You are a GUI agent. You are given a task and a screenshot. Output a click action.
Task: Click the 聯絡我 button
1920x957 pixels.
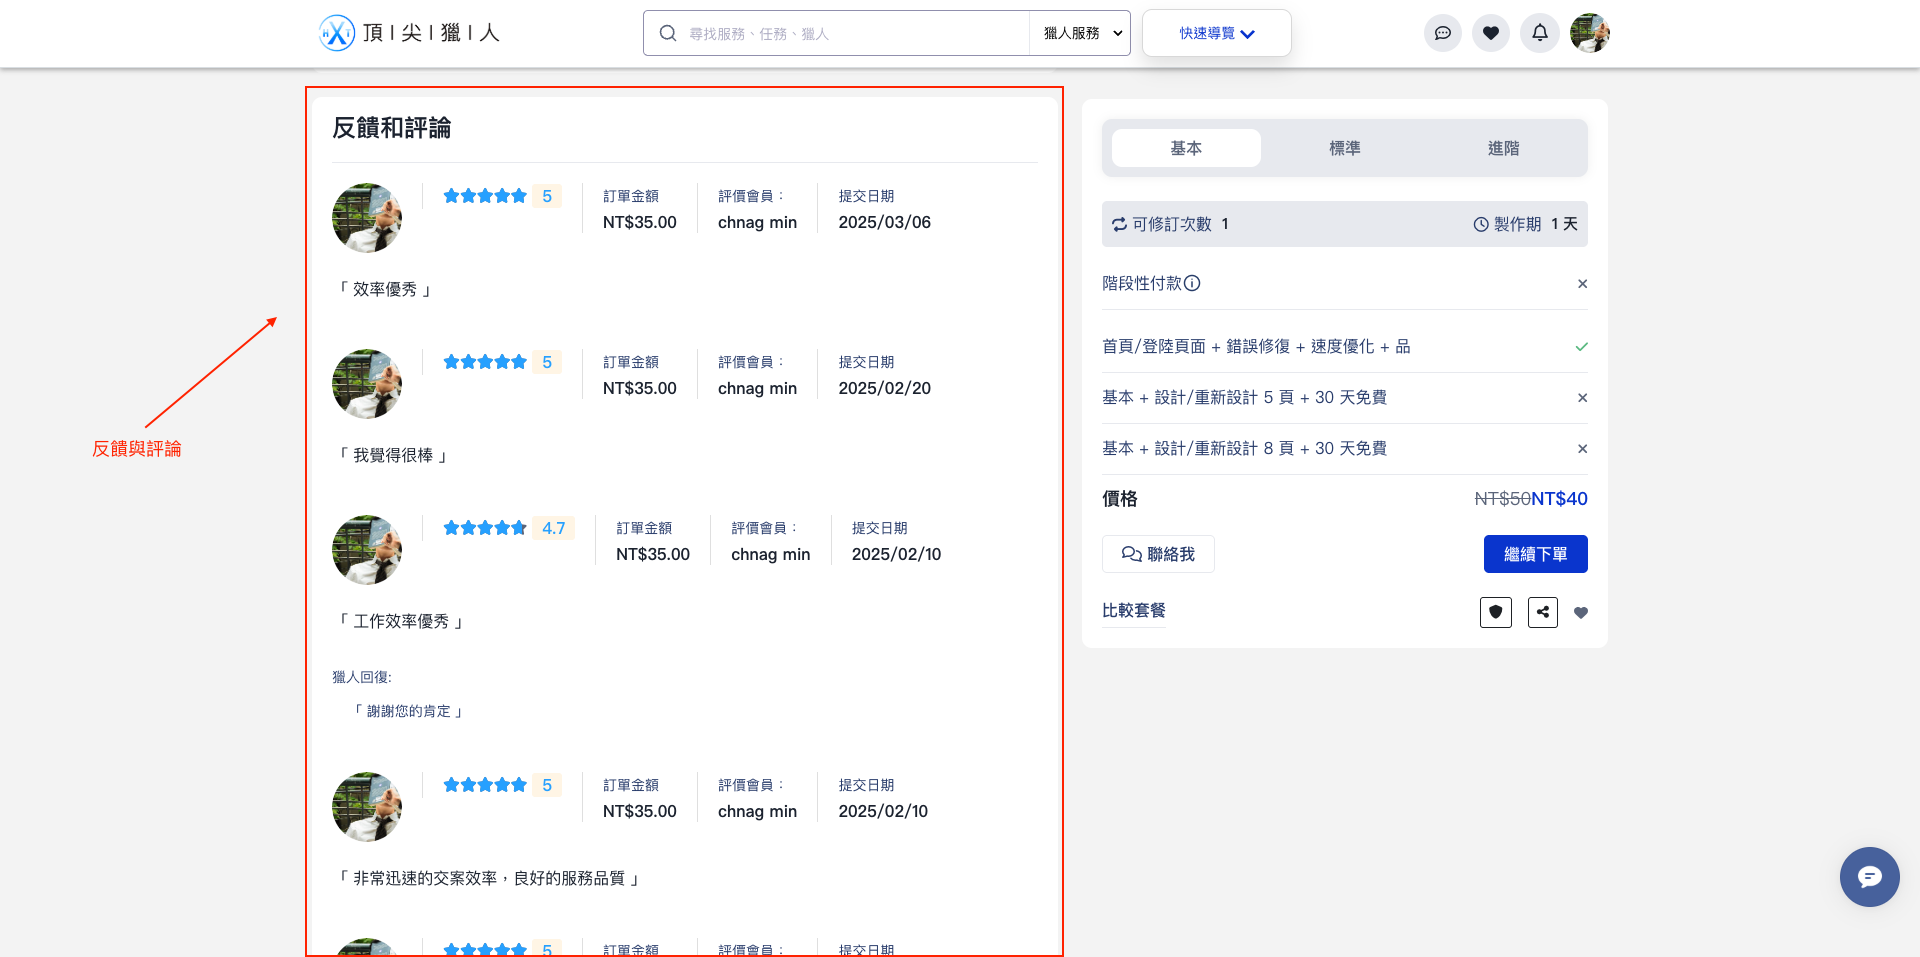tap(1157, 554)
